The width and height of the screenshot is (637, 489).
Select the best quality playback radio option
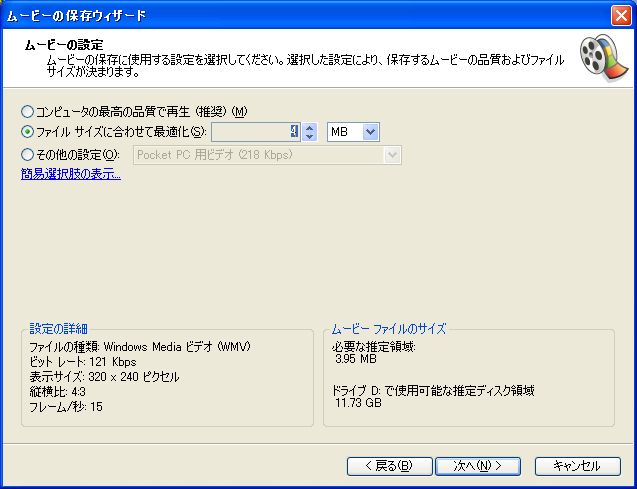27,111
